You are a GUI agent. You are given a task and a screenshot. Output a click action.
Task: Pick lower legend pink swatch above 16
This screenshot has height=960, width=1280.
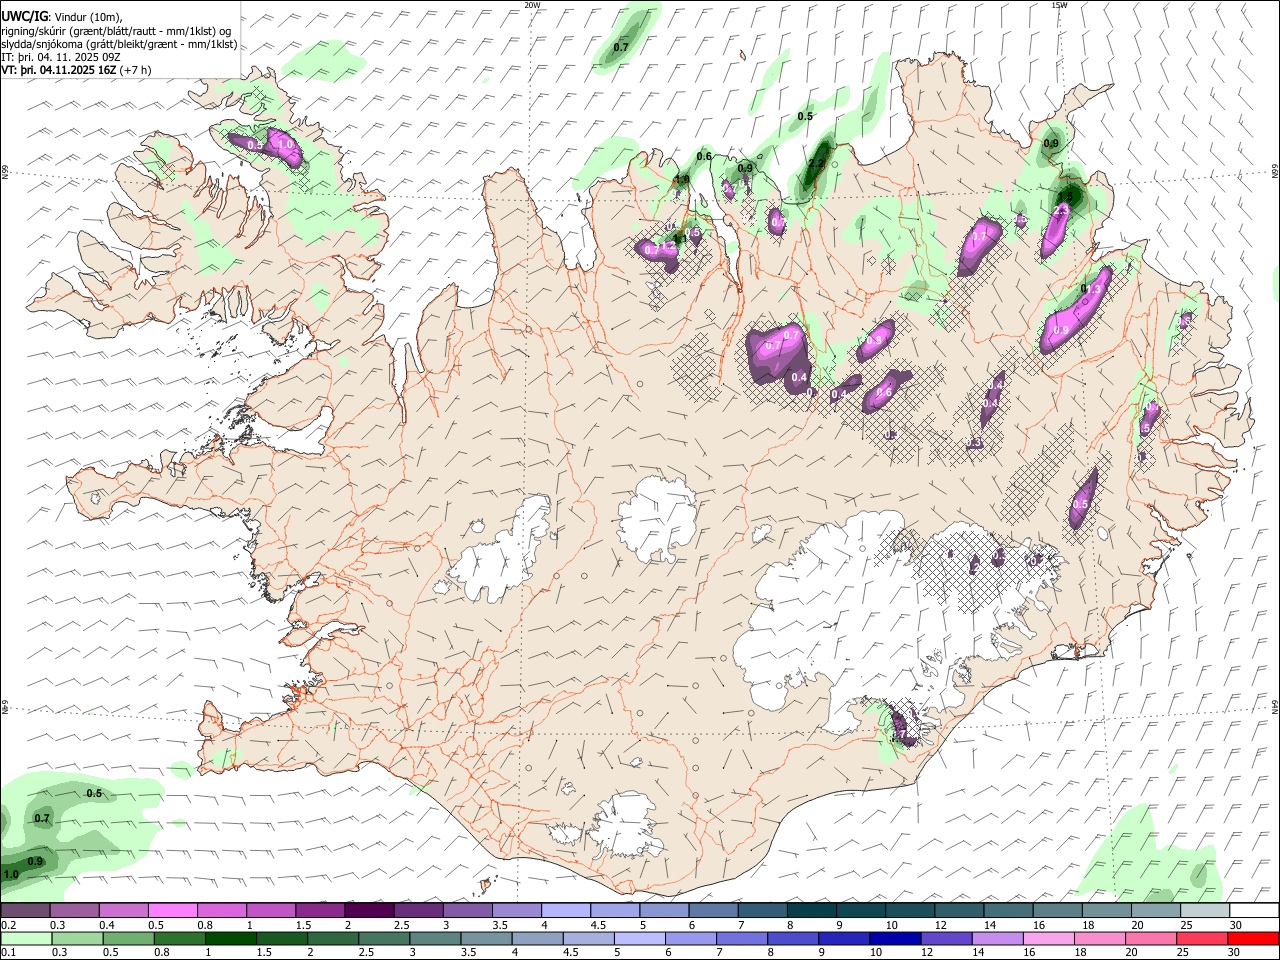(x=1049, y=938)
